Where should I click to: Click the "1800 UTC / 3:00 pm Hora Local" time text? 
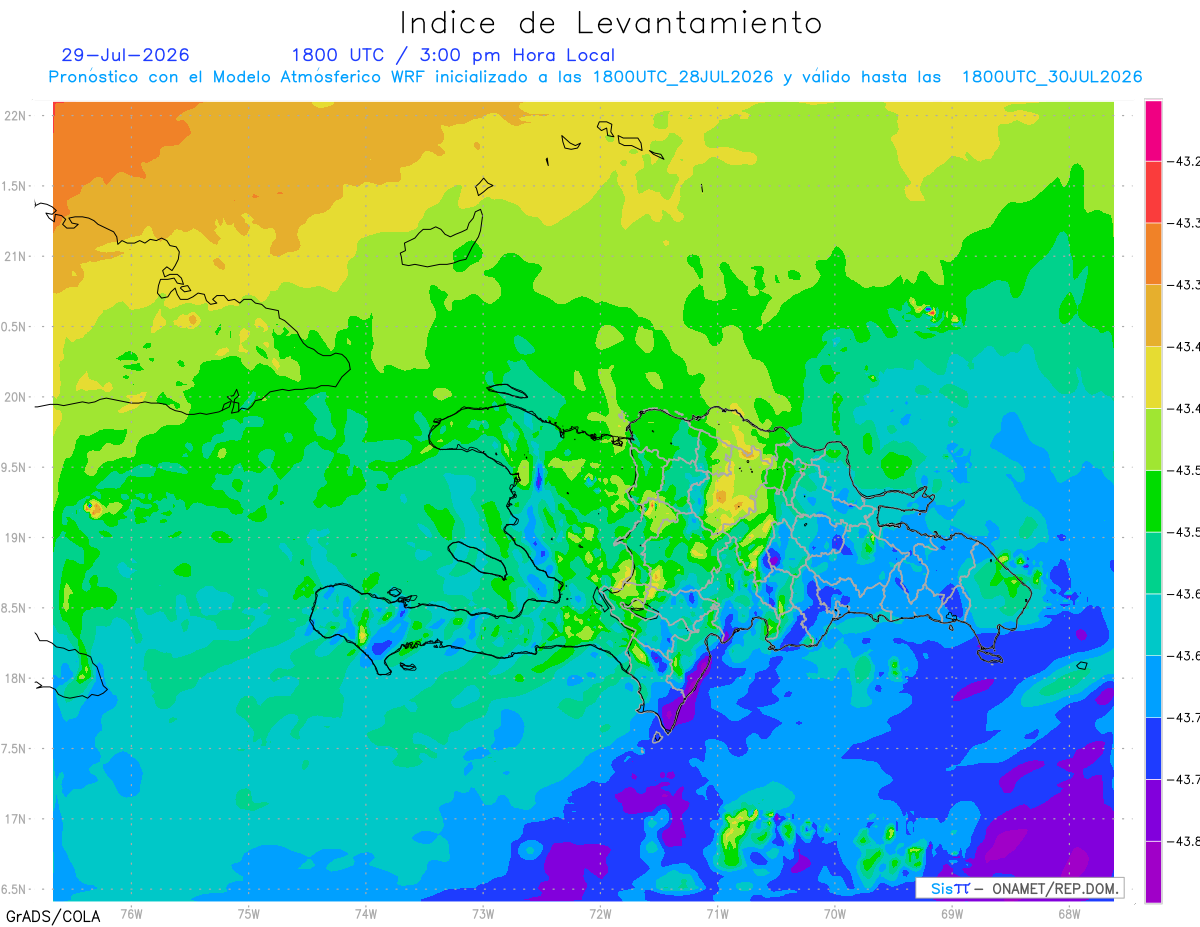click(453, 55)
